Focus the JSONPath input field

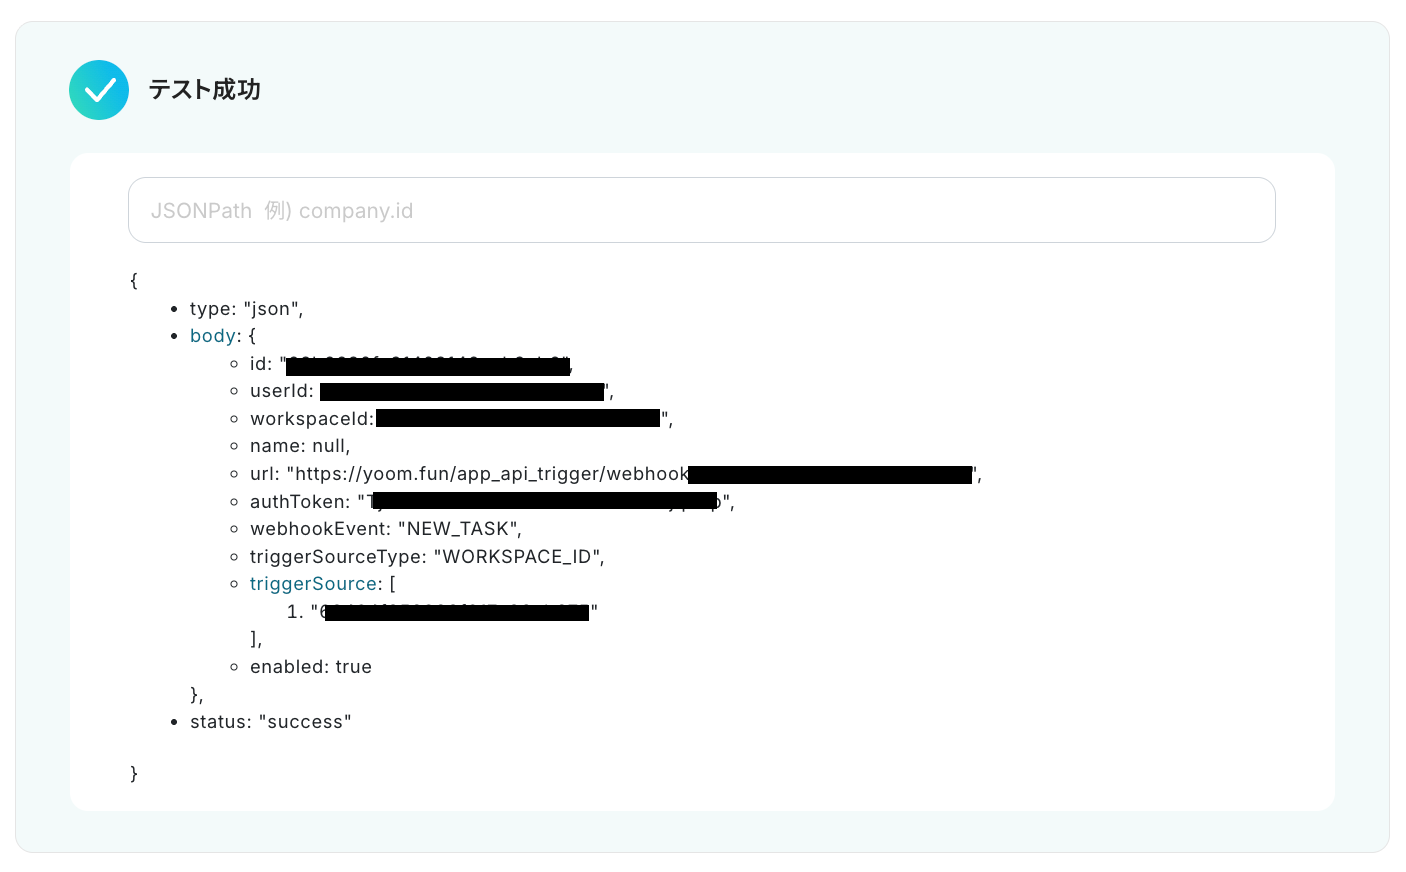(701, 210)
